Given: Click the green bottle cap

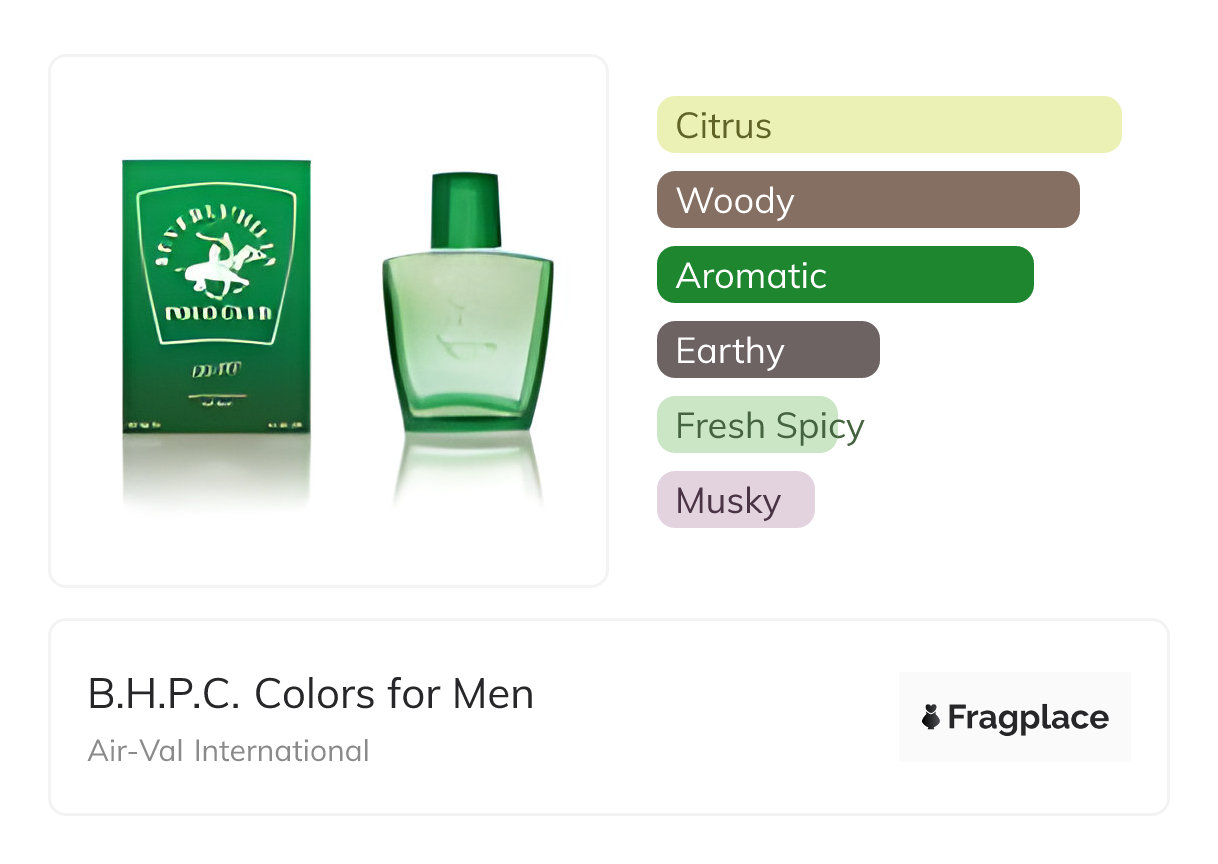Looking at the screenshot, I should click(466, 210).
